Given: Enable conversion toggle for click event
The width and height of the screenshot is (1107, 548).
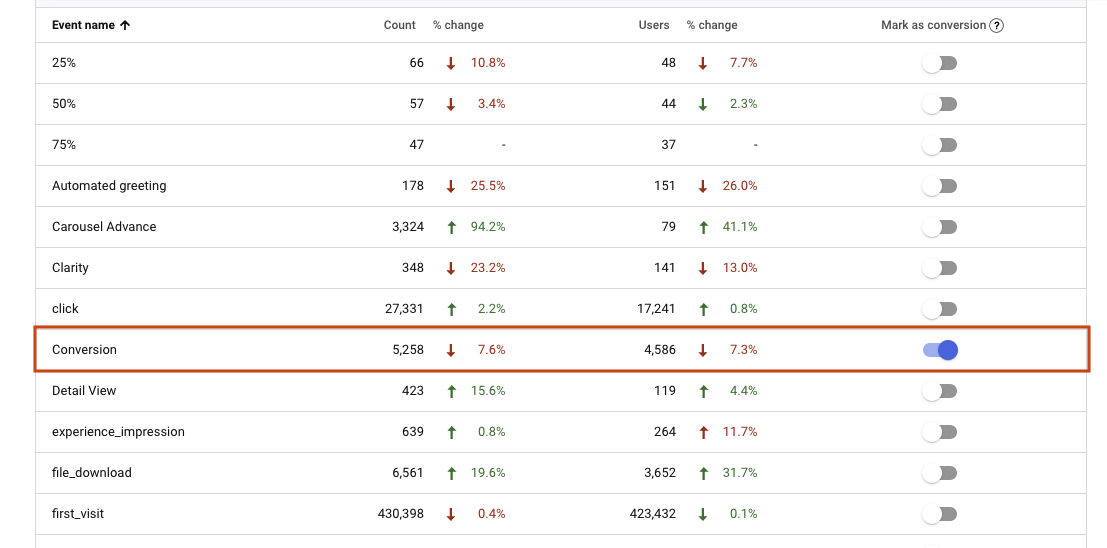Looking at the screenshot, I should (940, 309).
